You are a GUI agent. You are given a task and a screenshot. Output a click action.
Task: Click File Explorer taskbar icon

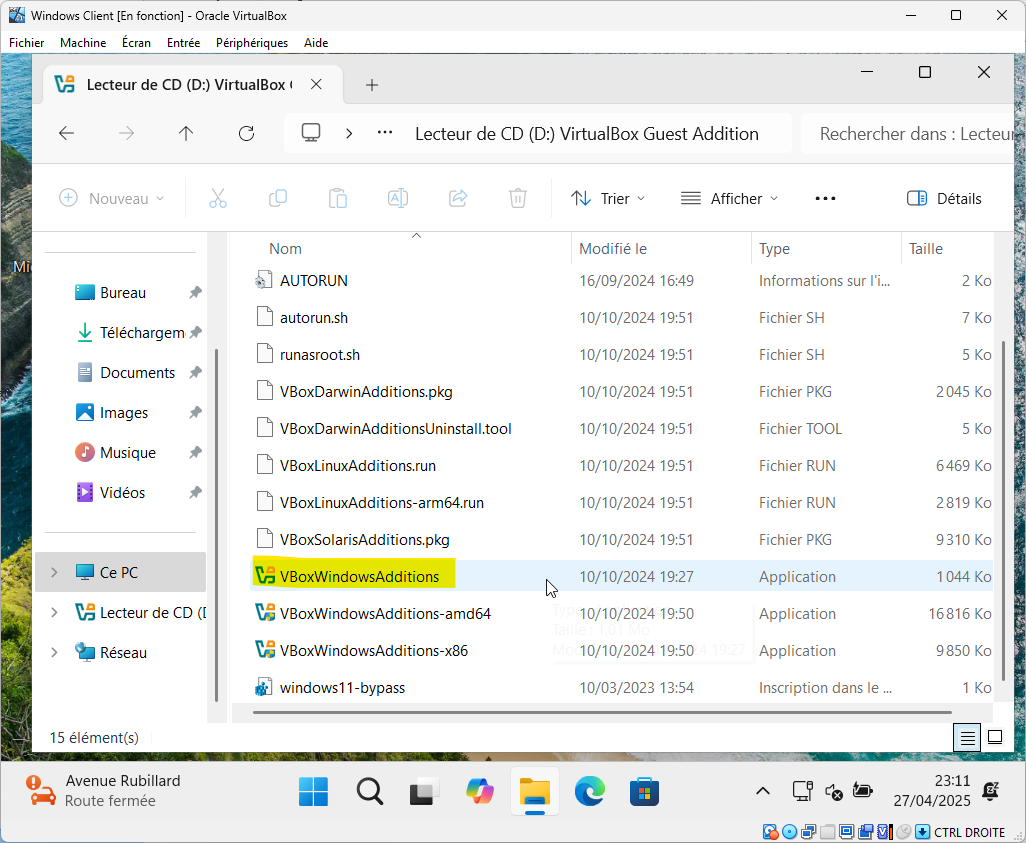[x=535, y=792]
